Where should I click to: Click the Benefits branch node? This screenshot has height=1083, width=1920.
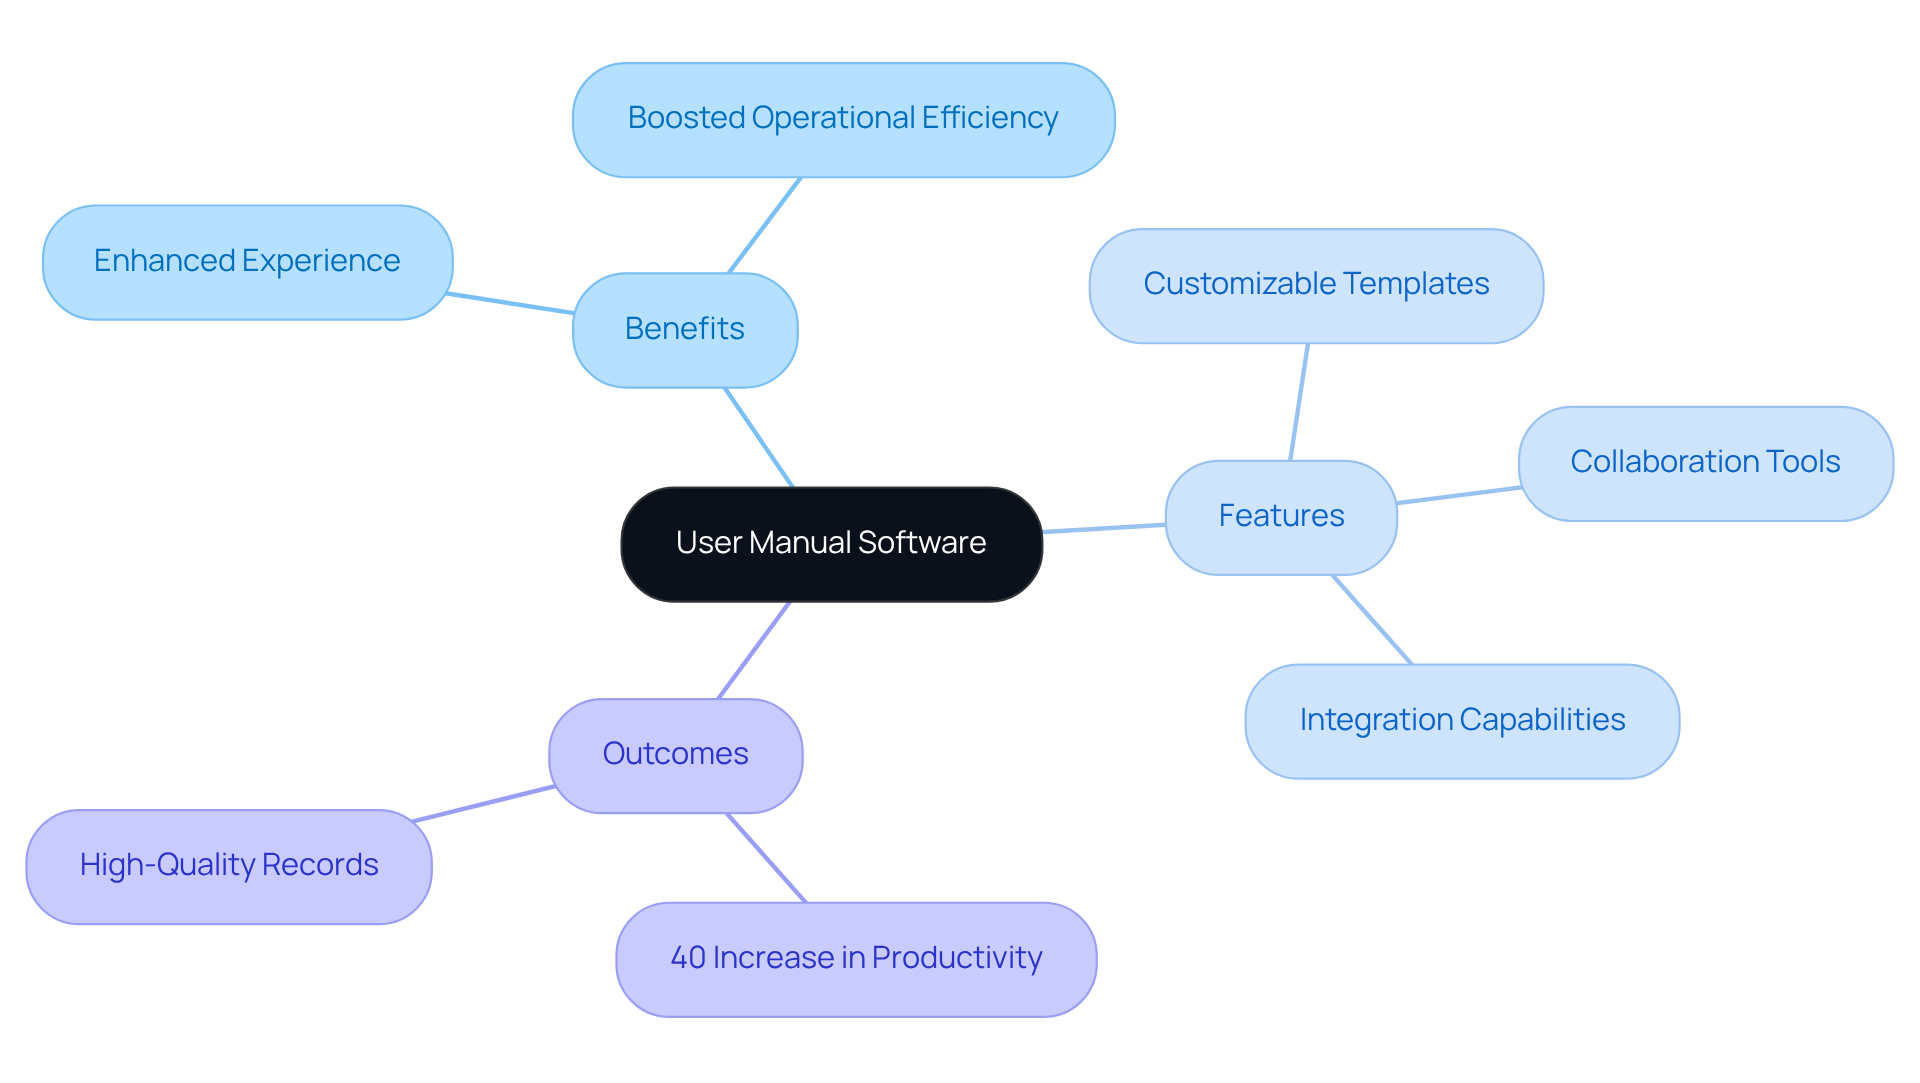click(685, 329)
